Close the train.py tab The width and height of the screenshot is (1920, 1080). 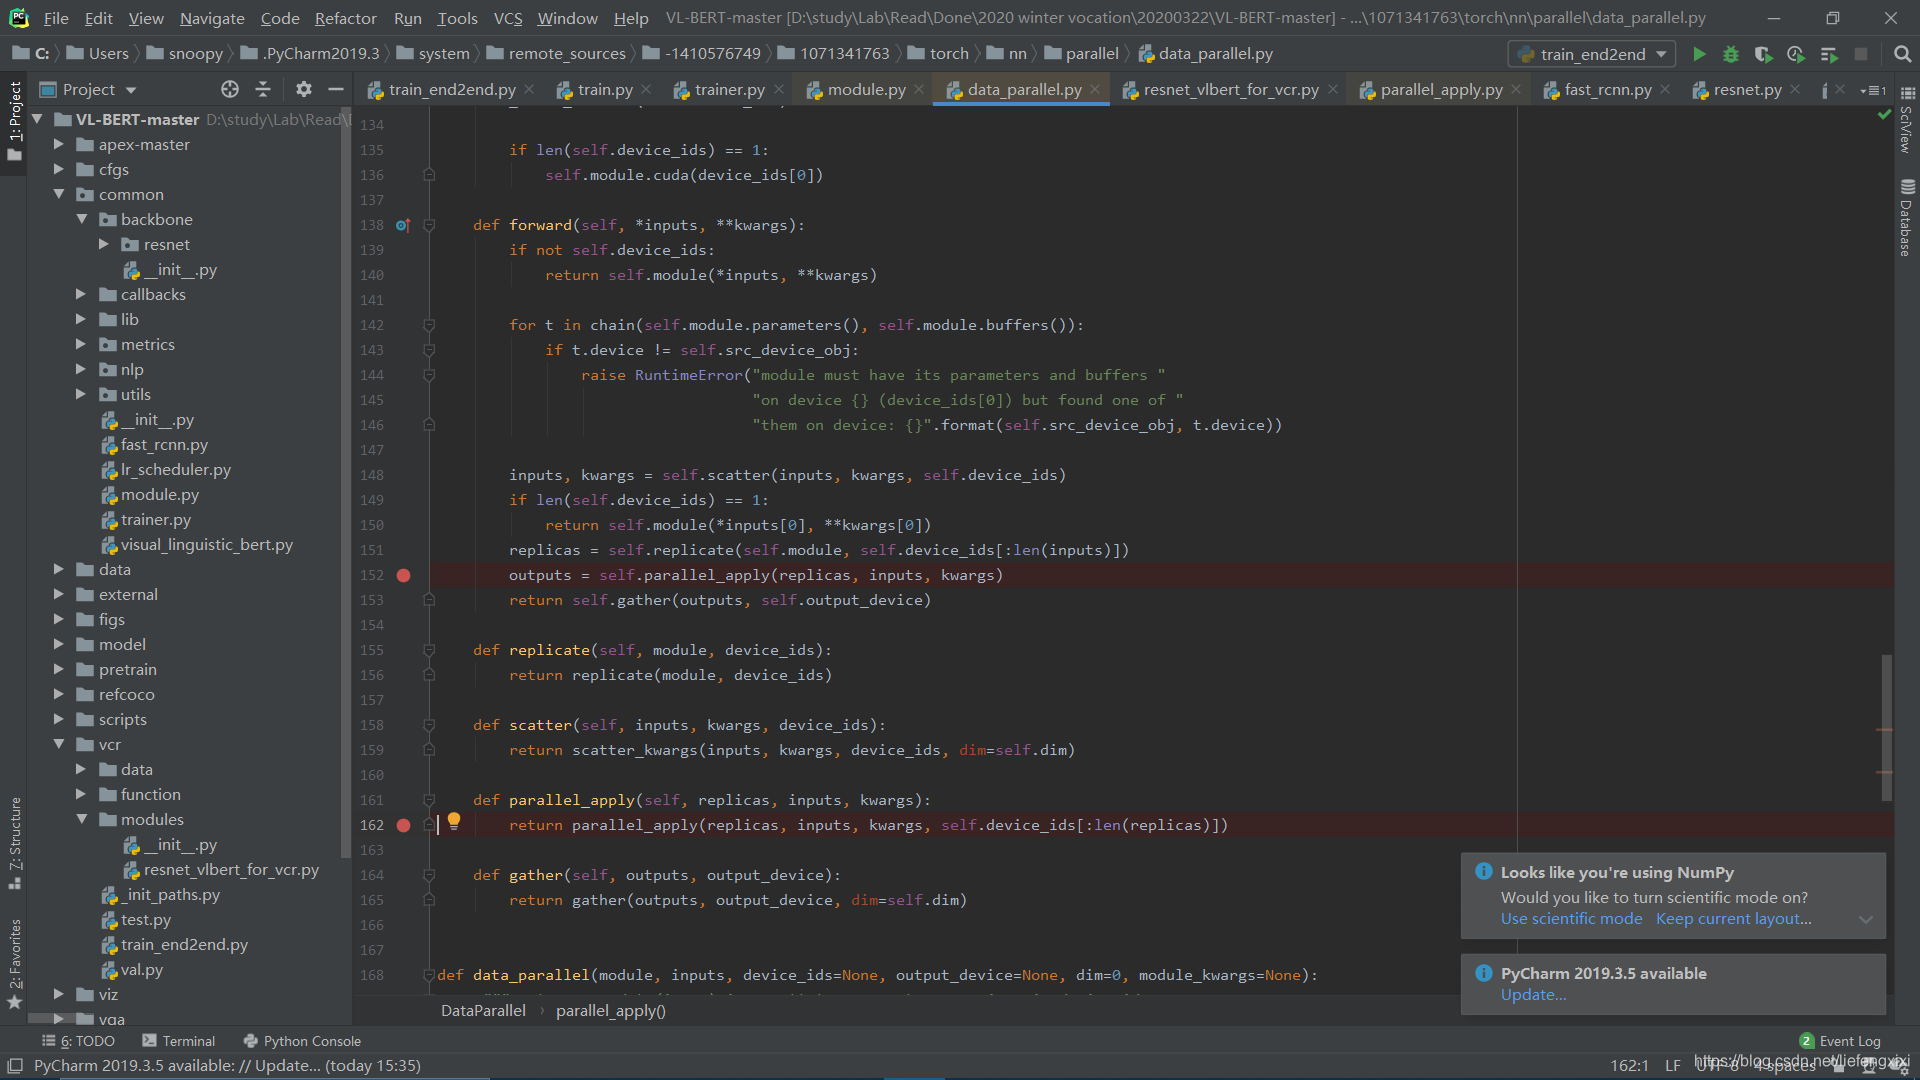click(646, 89)
